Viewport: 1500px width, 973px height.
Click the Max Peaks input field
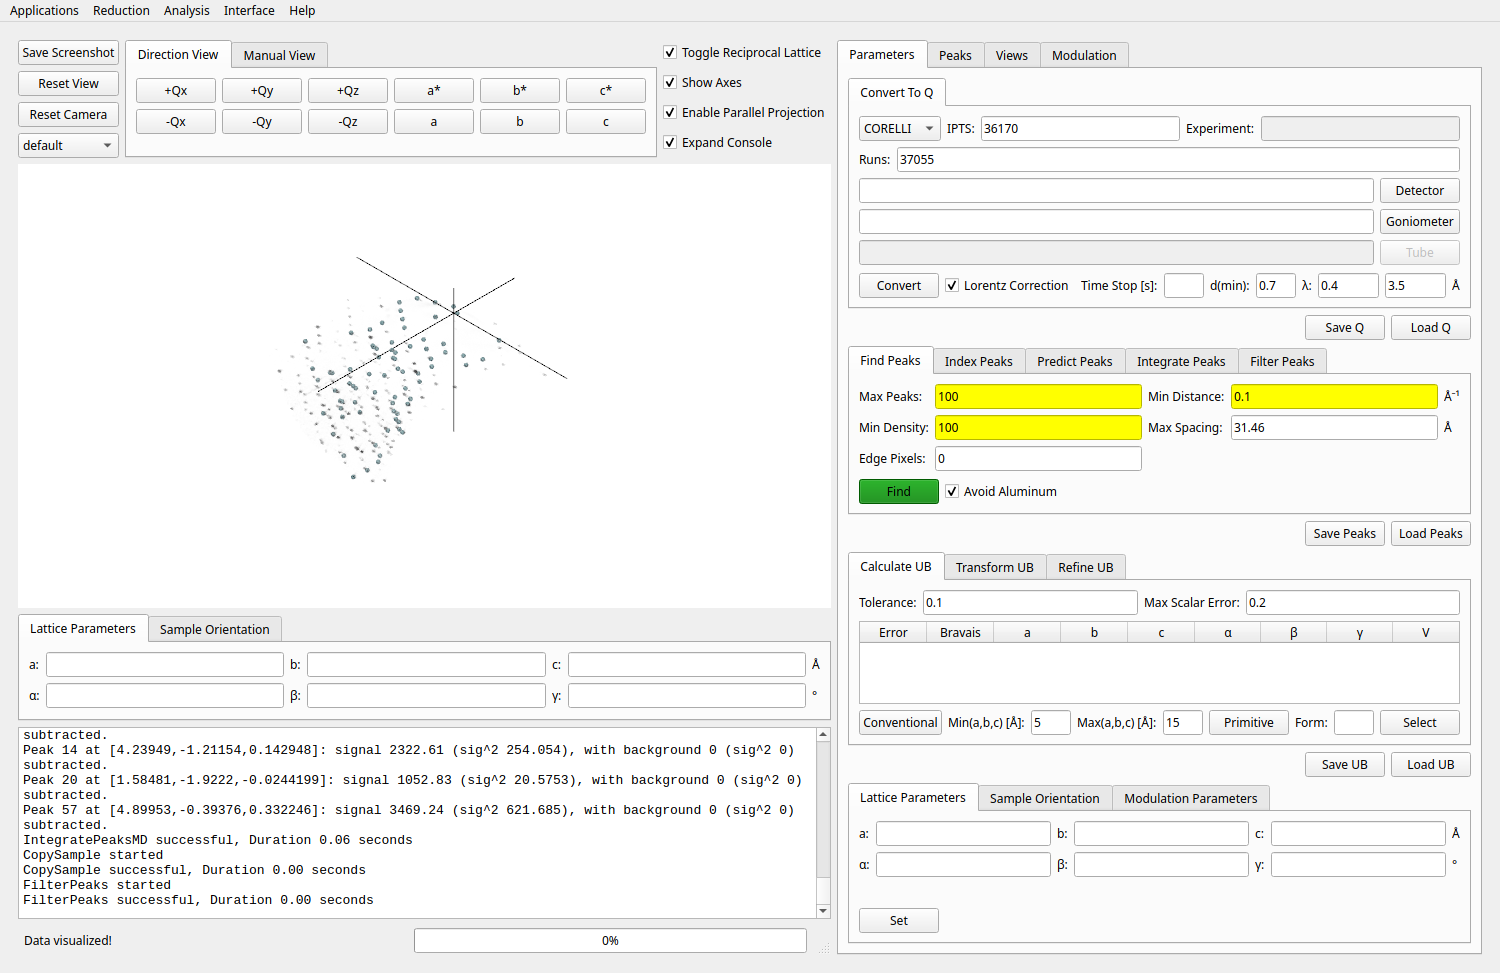(x=1038, y=396)
